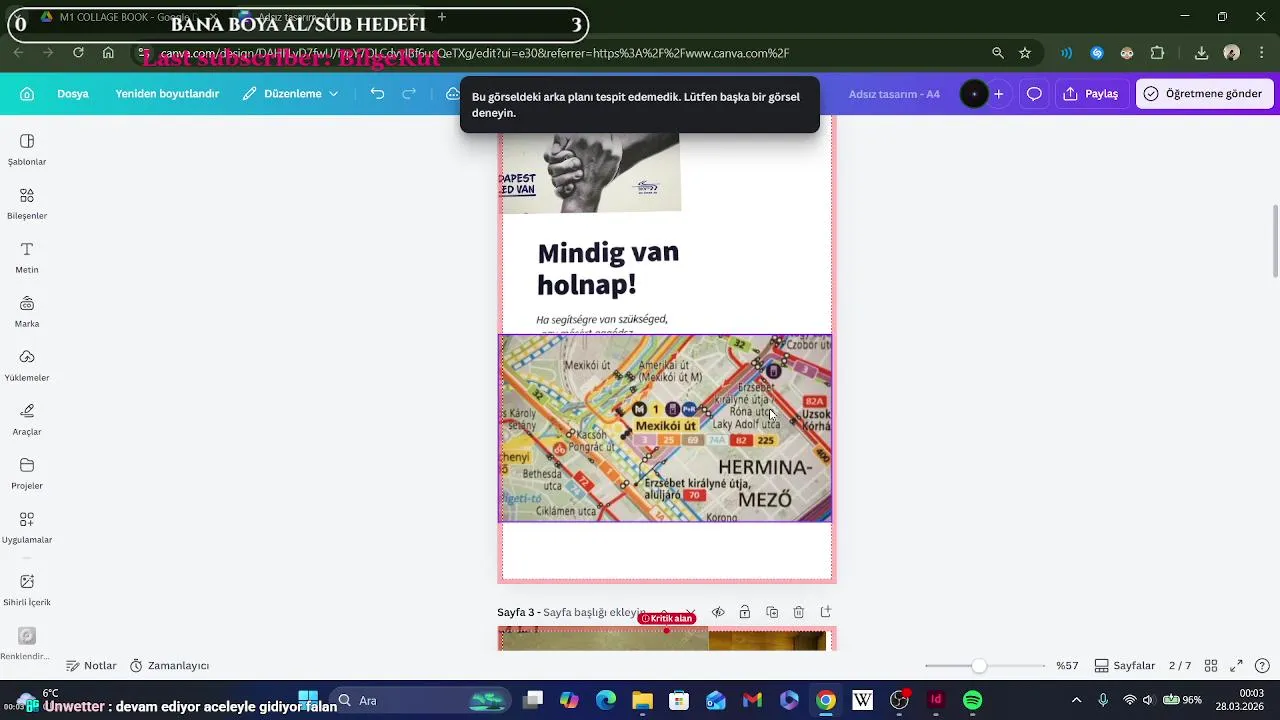The width and height of the screenshot is (1280, 720).
Task: Open the Marka brand panel
Action: 27,311
